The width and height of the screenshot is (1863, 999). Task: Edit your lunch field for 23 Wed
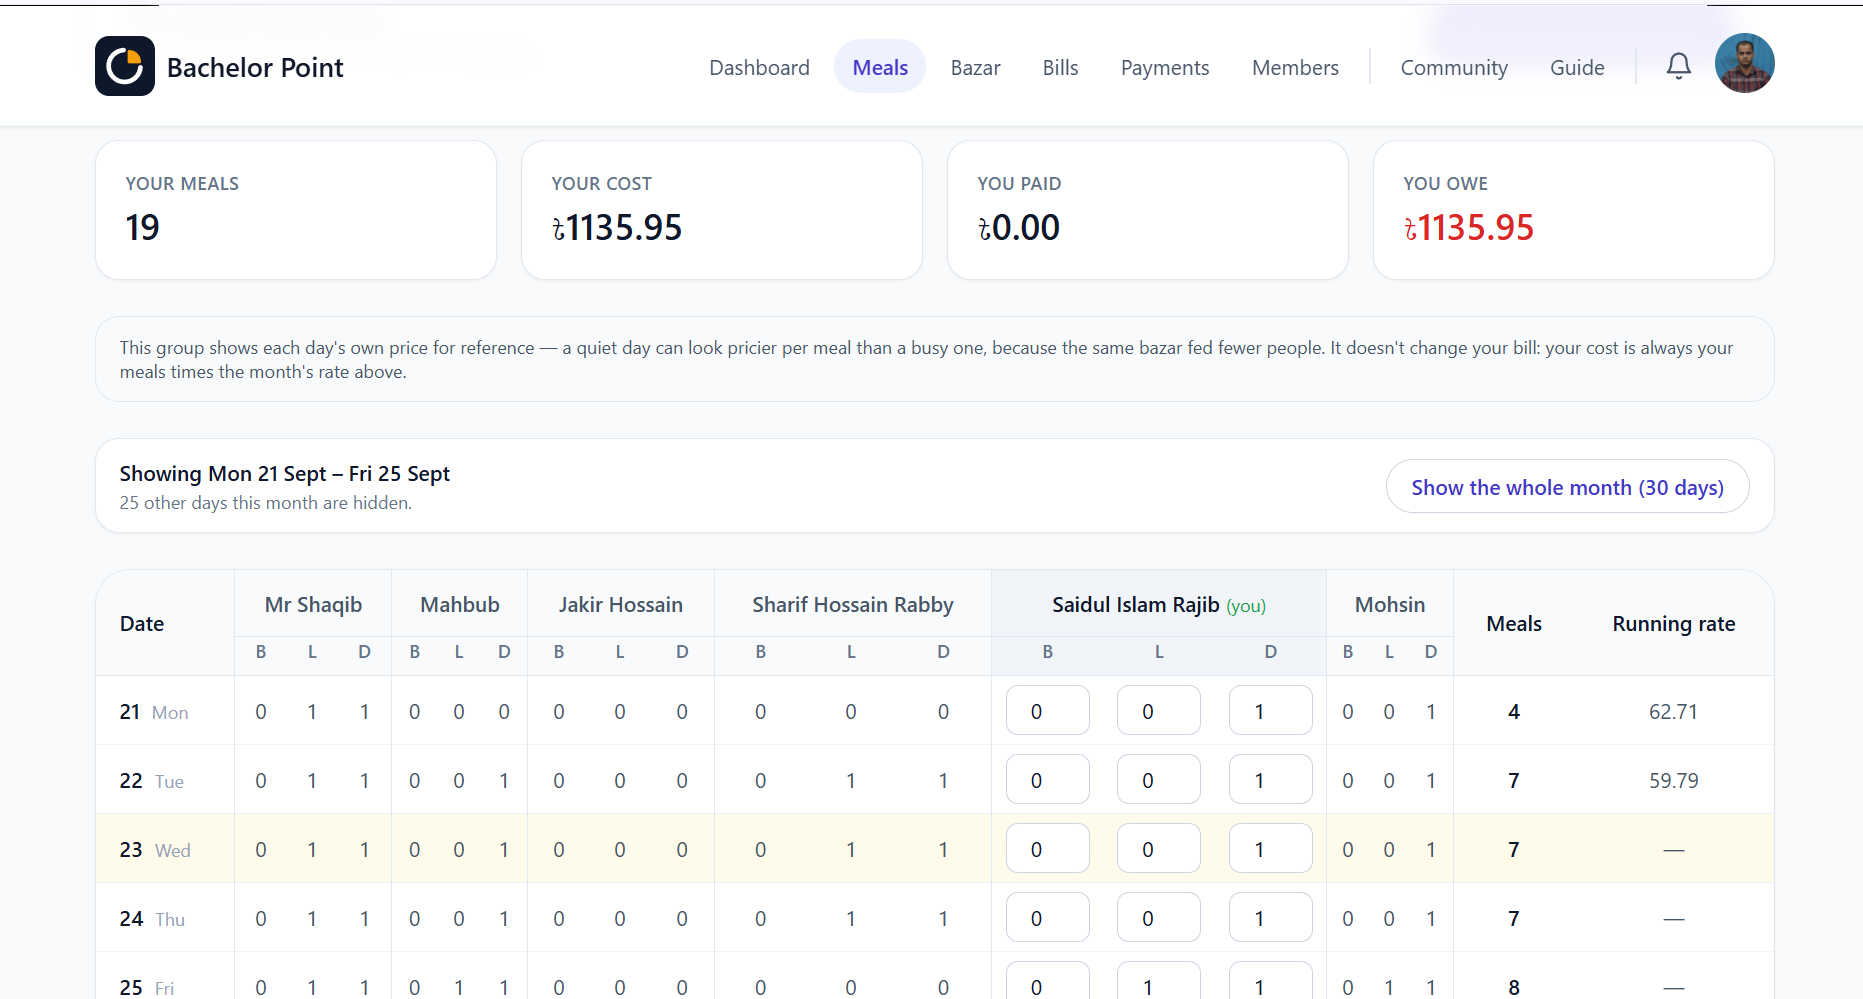(1159, 849)
